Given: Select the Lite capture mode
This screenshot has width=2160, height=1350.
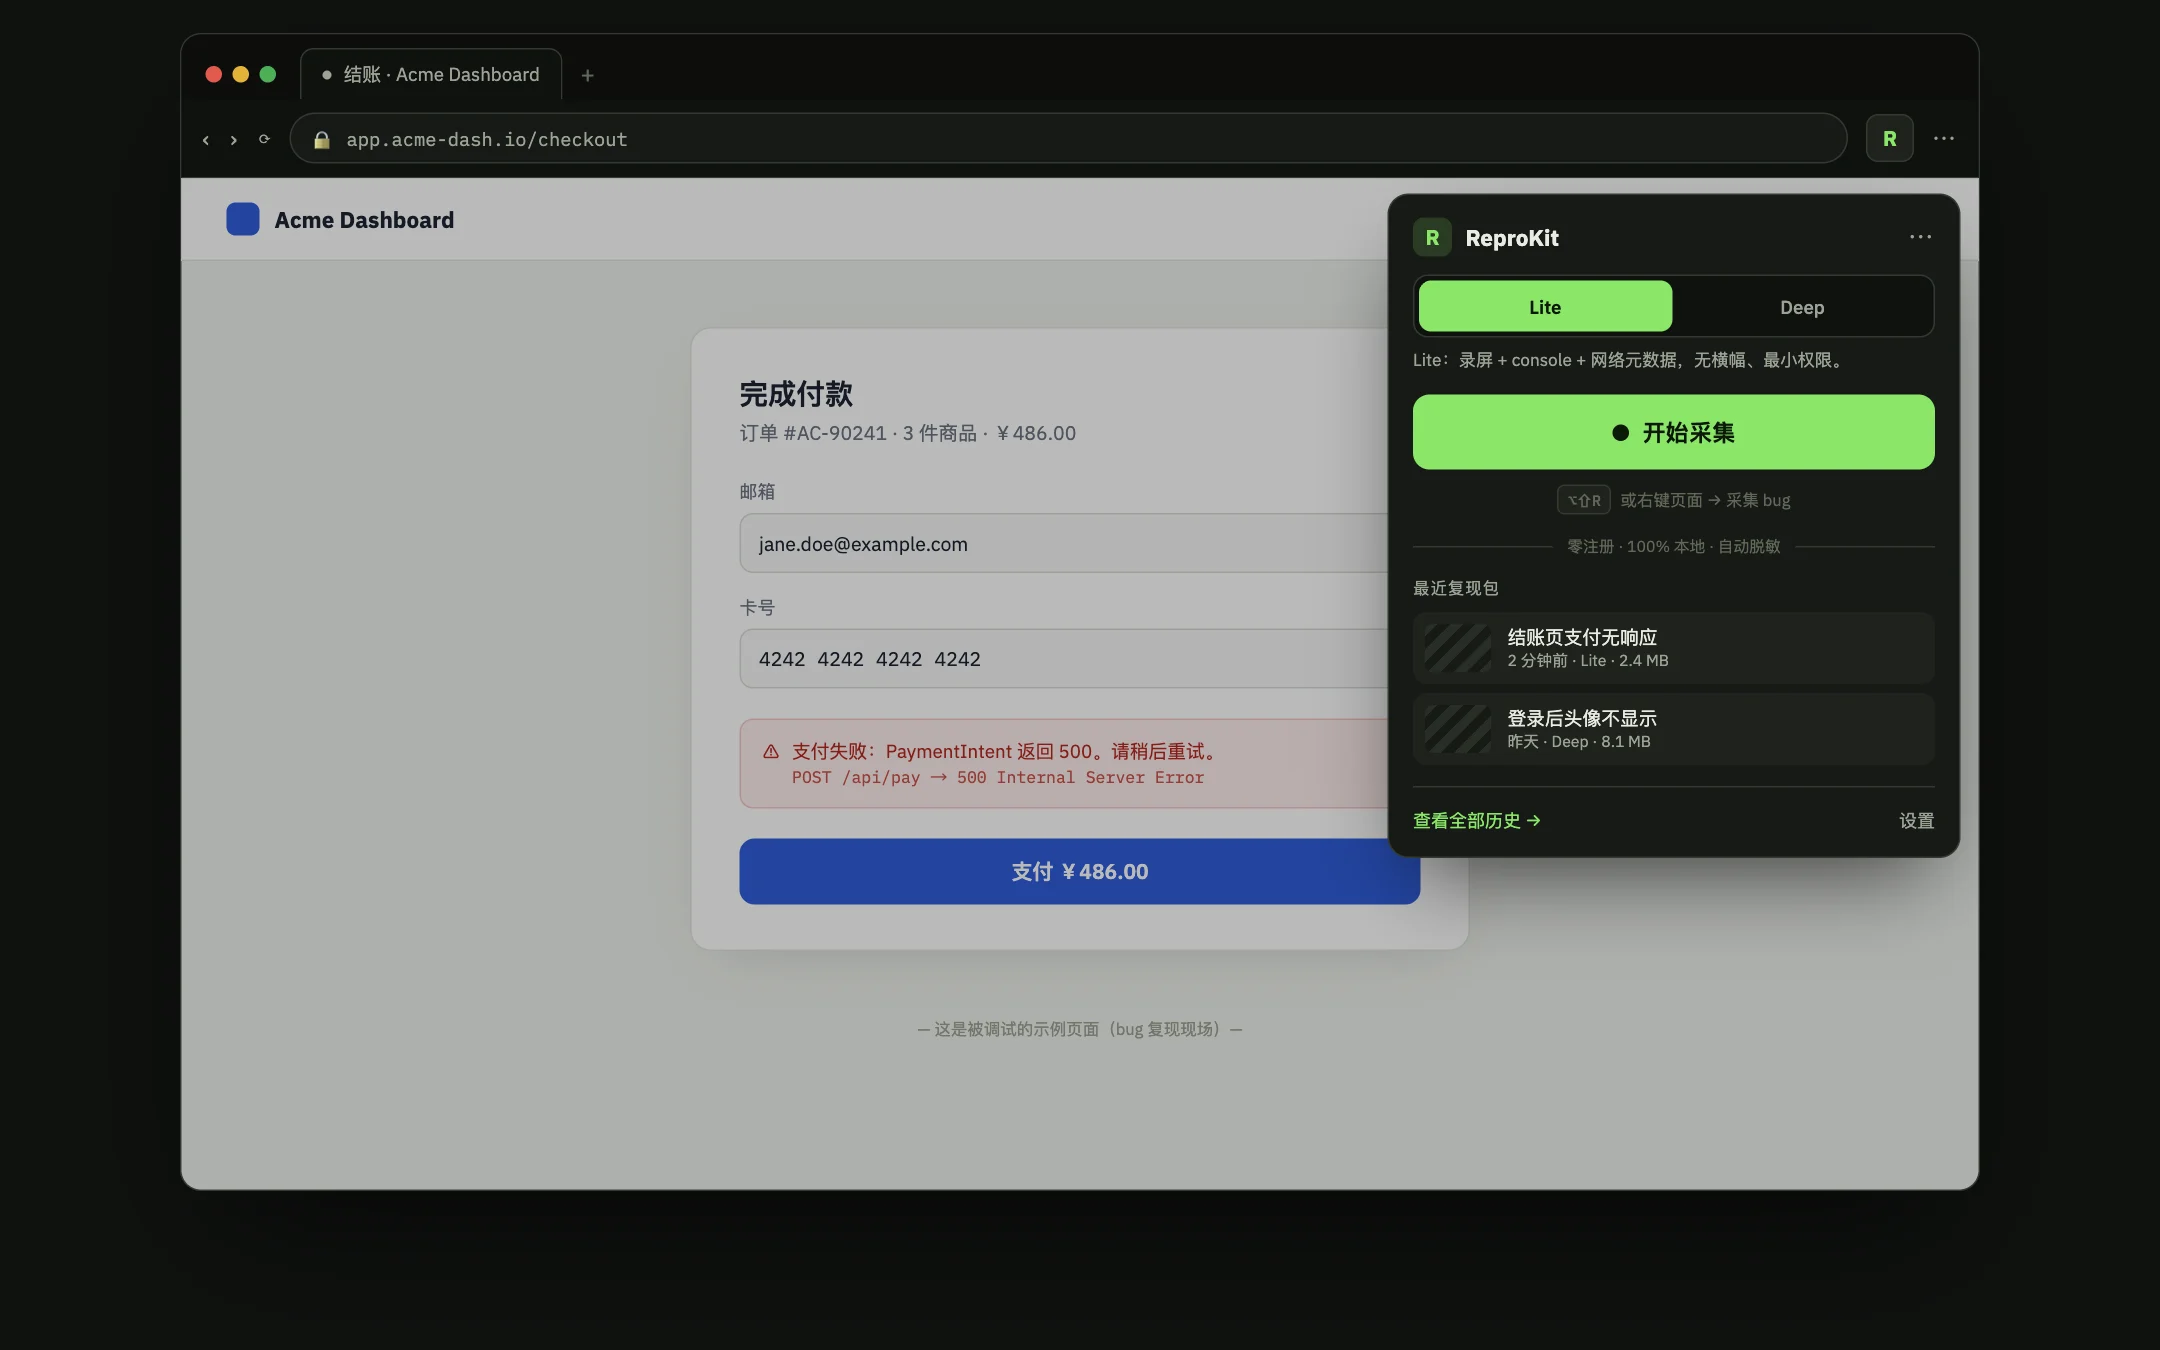Looking at the screenshot, I should pyautogui.click(x=1545, y=307).
